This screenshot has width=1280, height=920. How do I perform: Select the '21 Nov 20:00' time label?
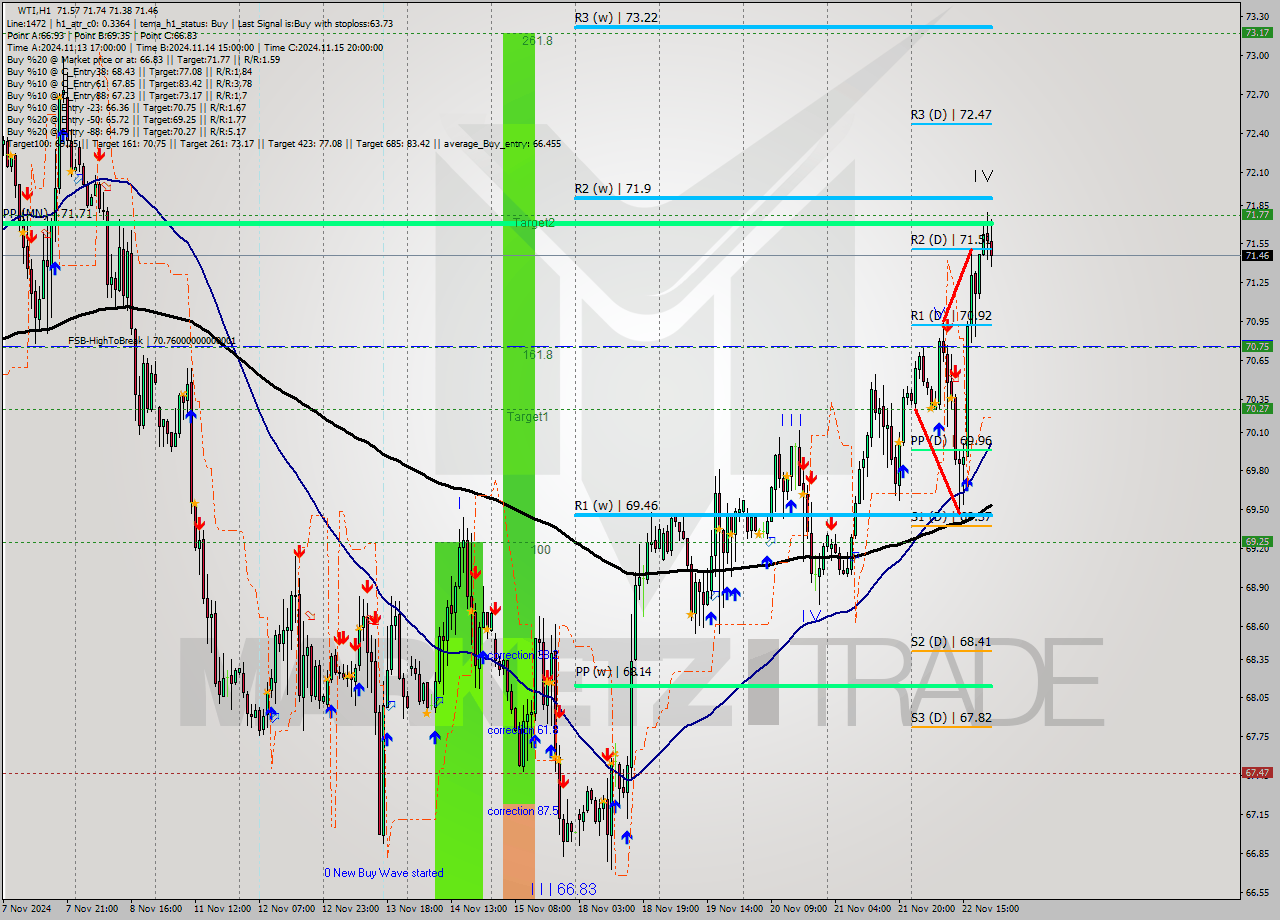pyautogui.click(x=926, y=909)
